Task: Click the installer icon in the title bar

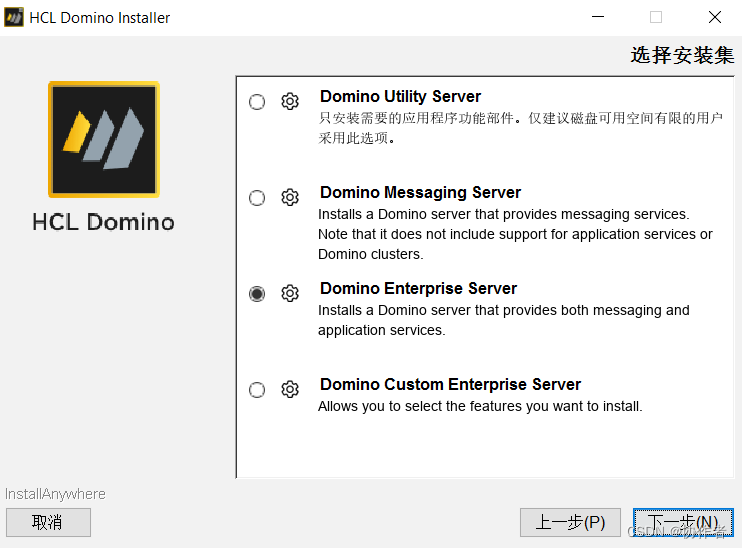Action: (14, 18)
